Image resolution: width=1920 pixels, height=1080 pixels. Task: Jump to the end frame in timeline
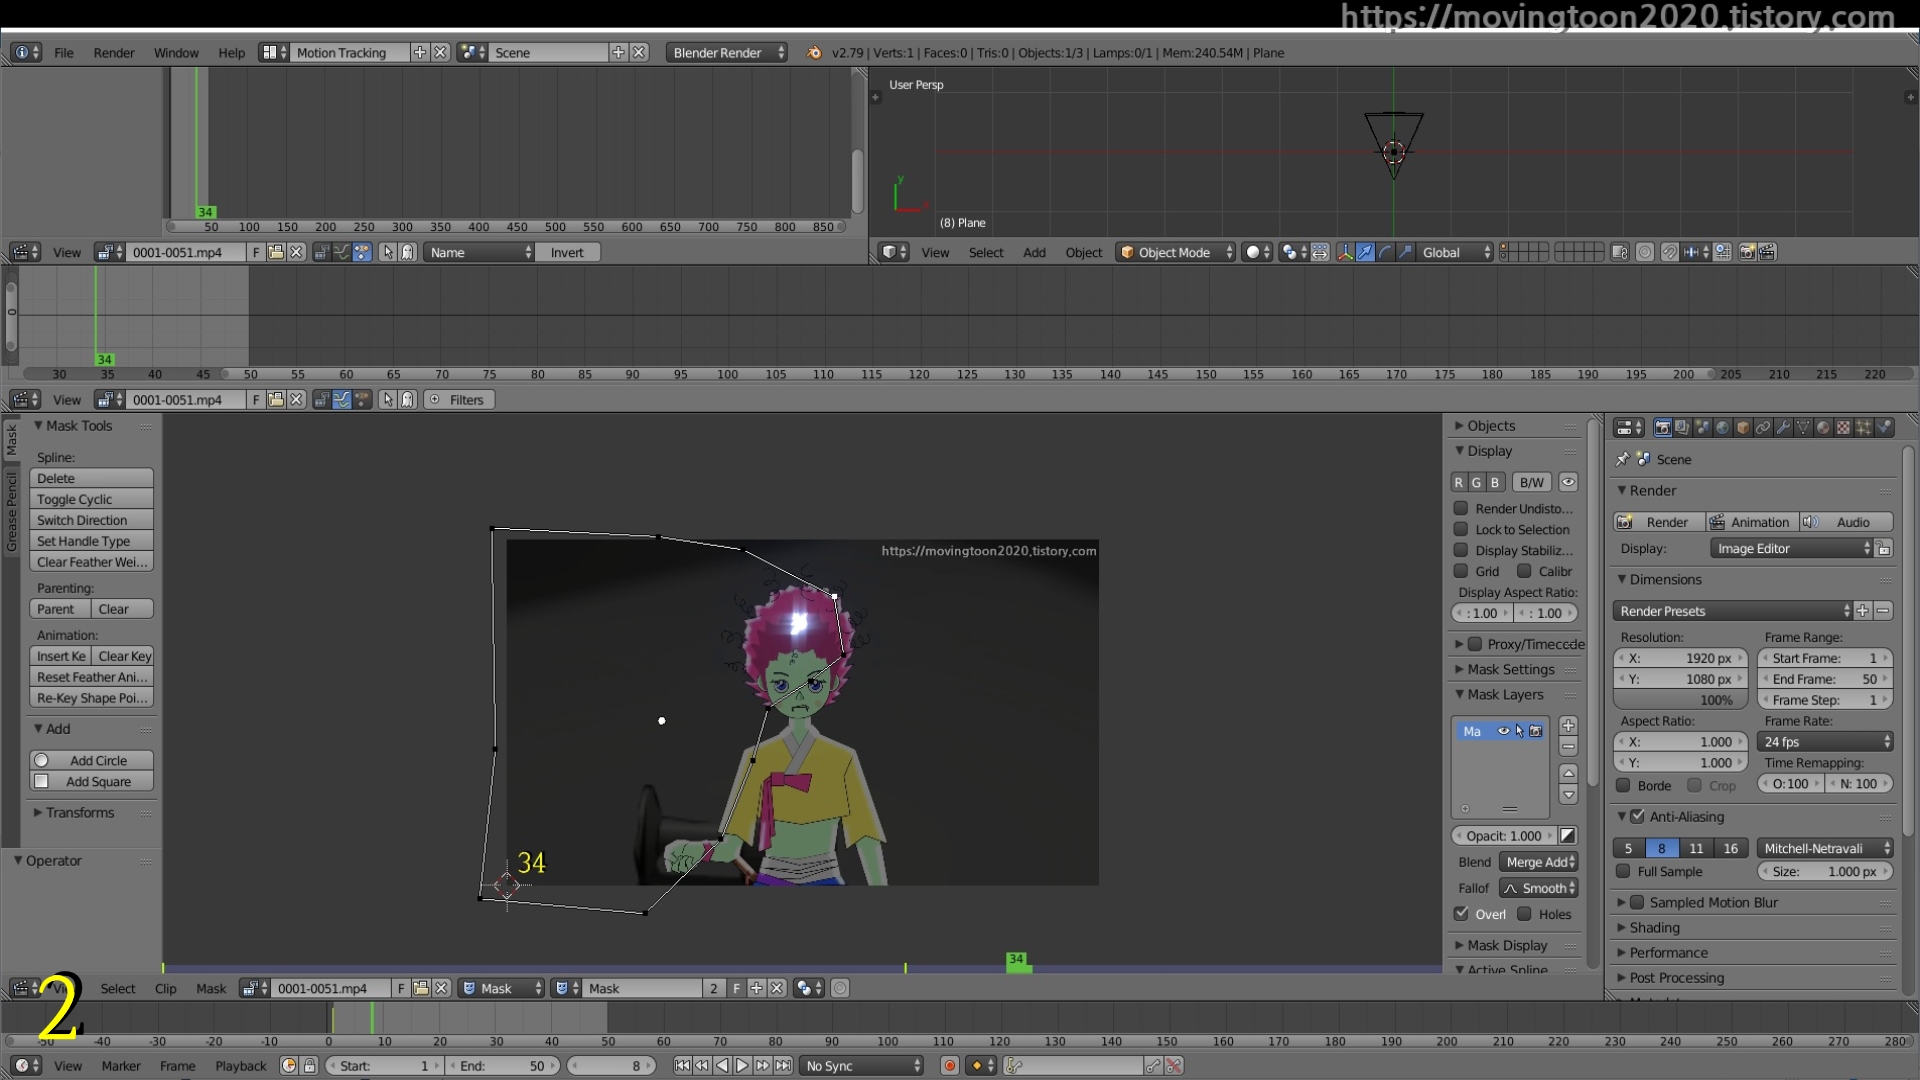tap(783, 1066)
